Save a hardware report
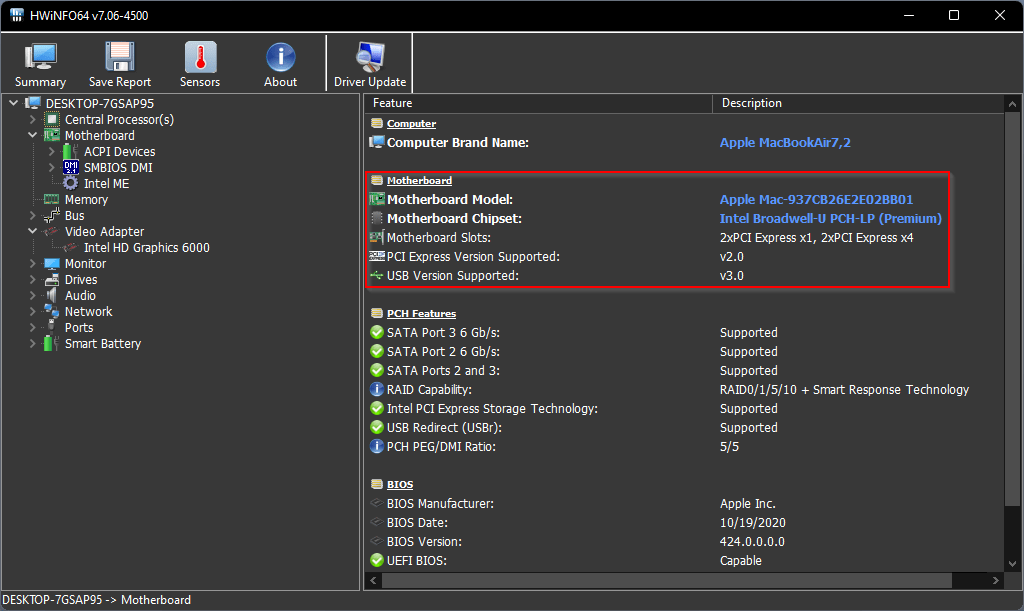The width and height of the screenshot is (1024, 611). point(119,63)
